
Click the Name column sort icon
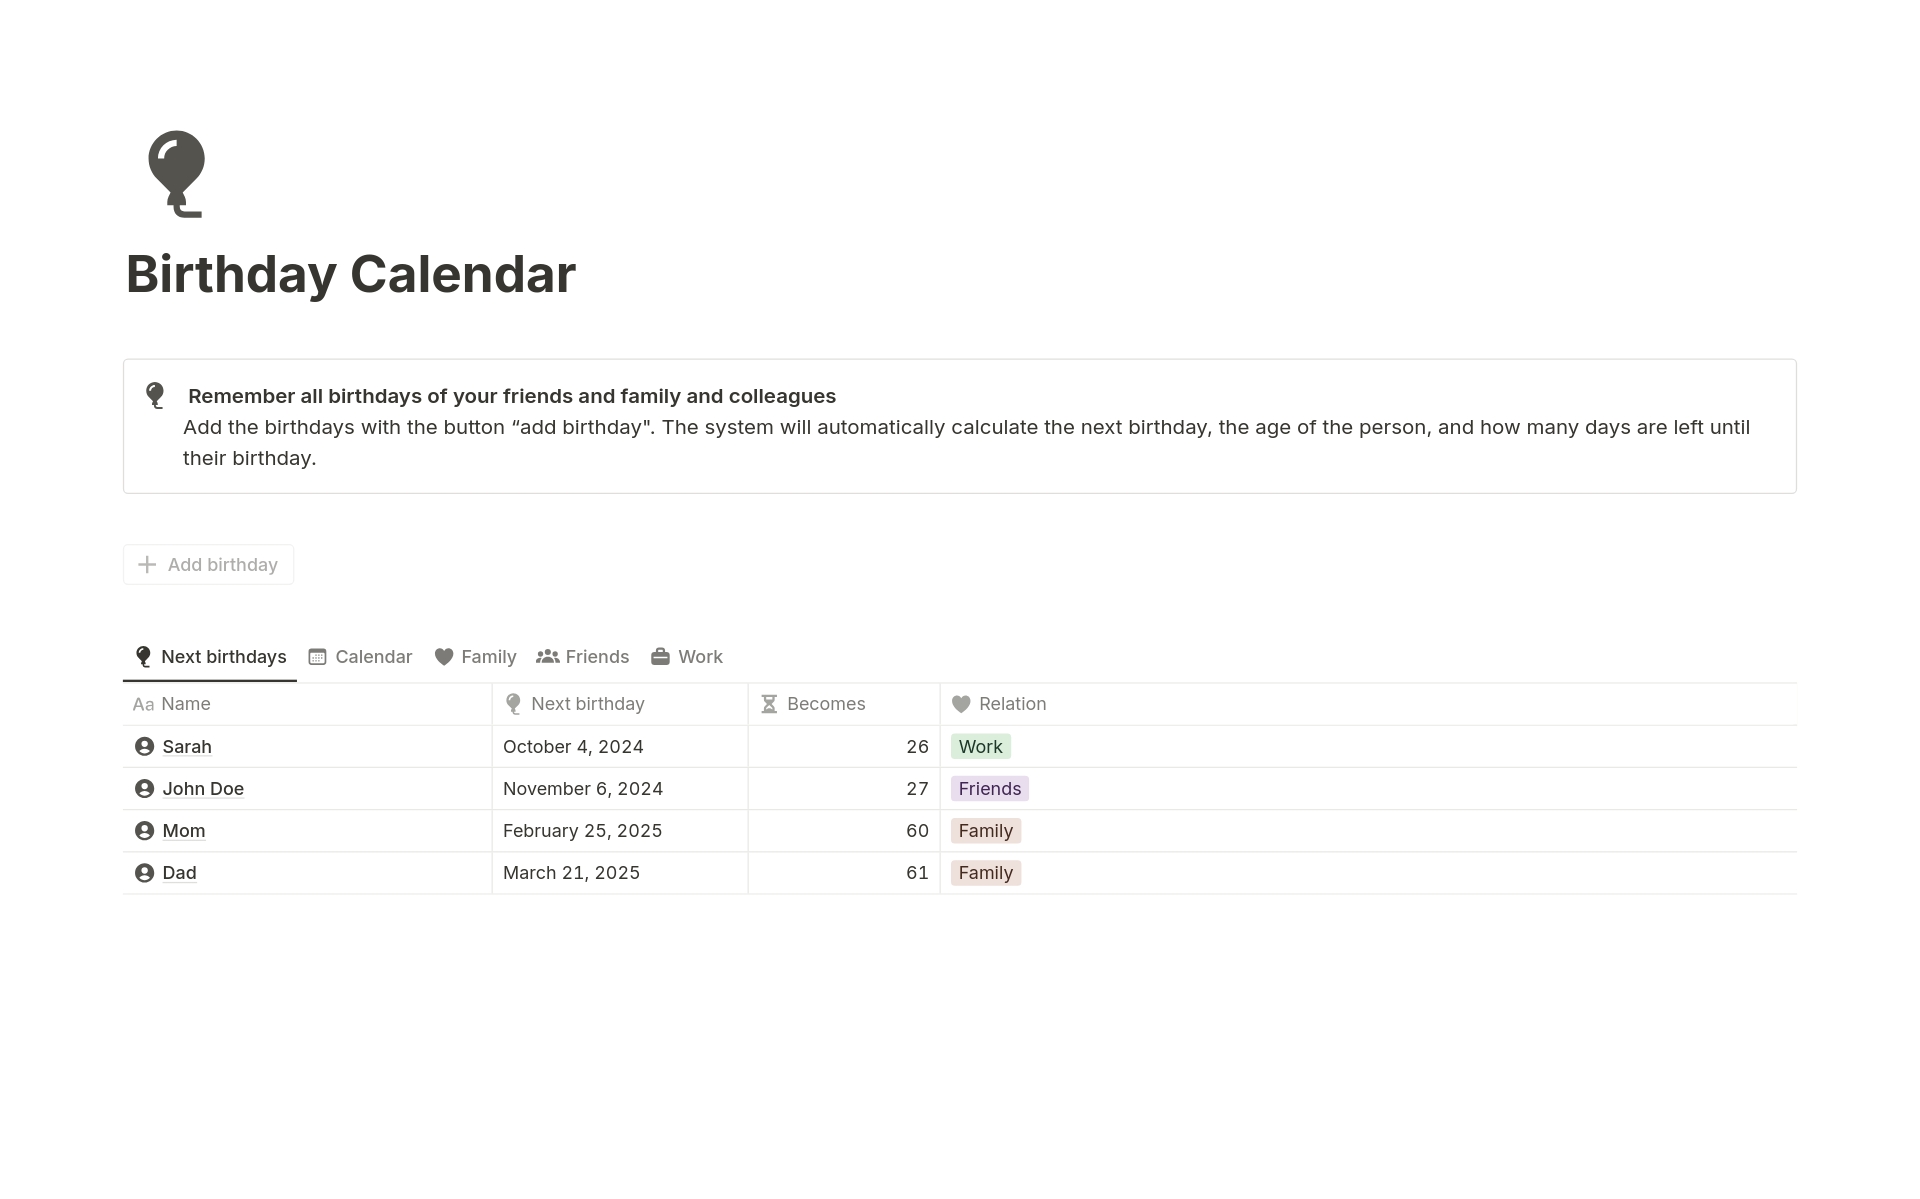[x=141, y=703]
